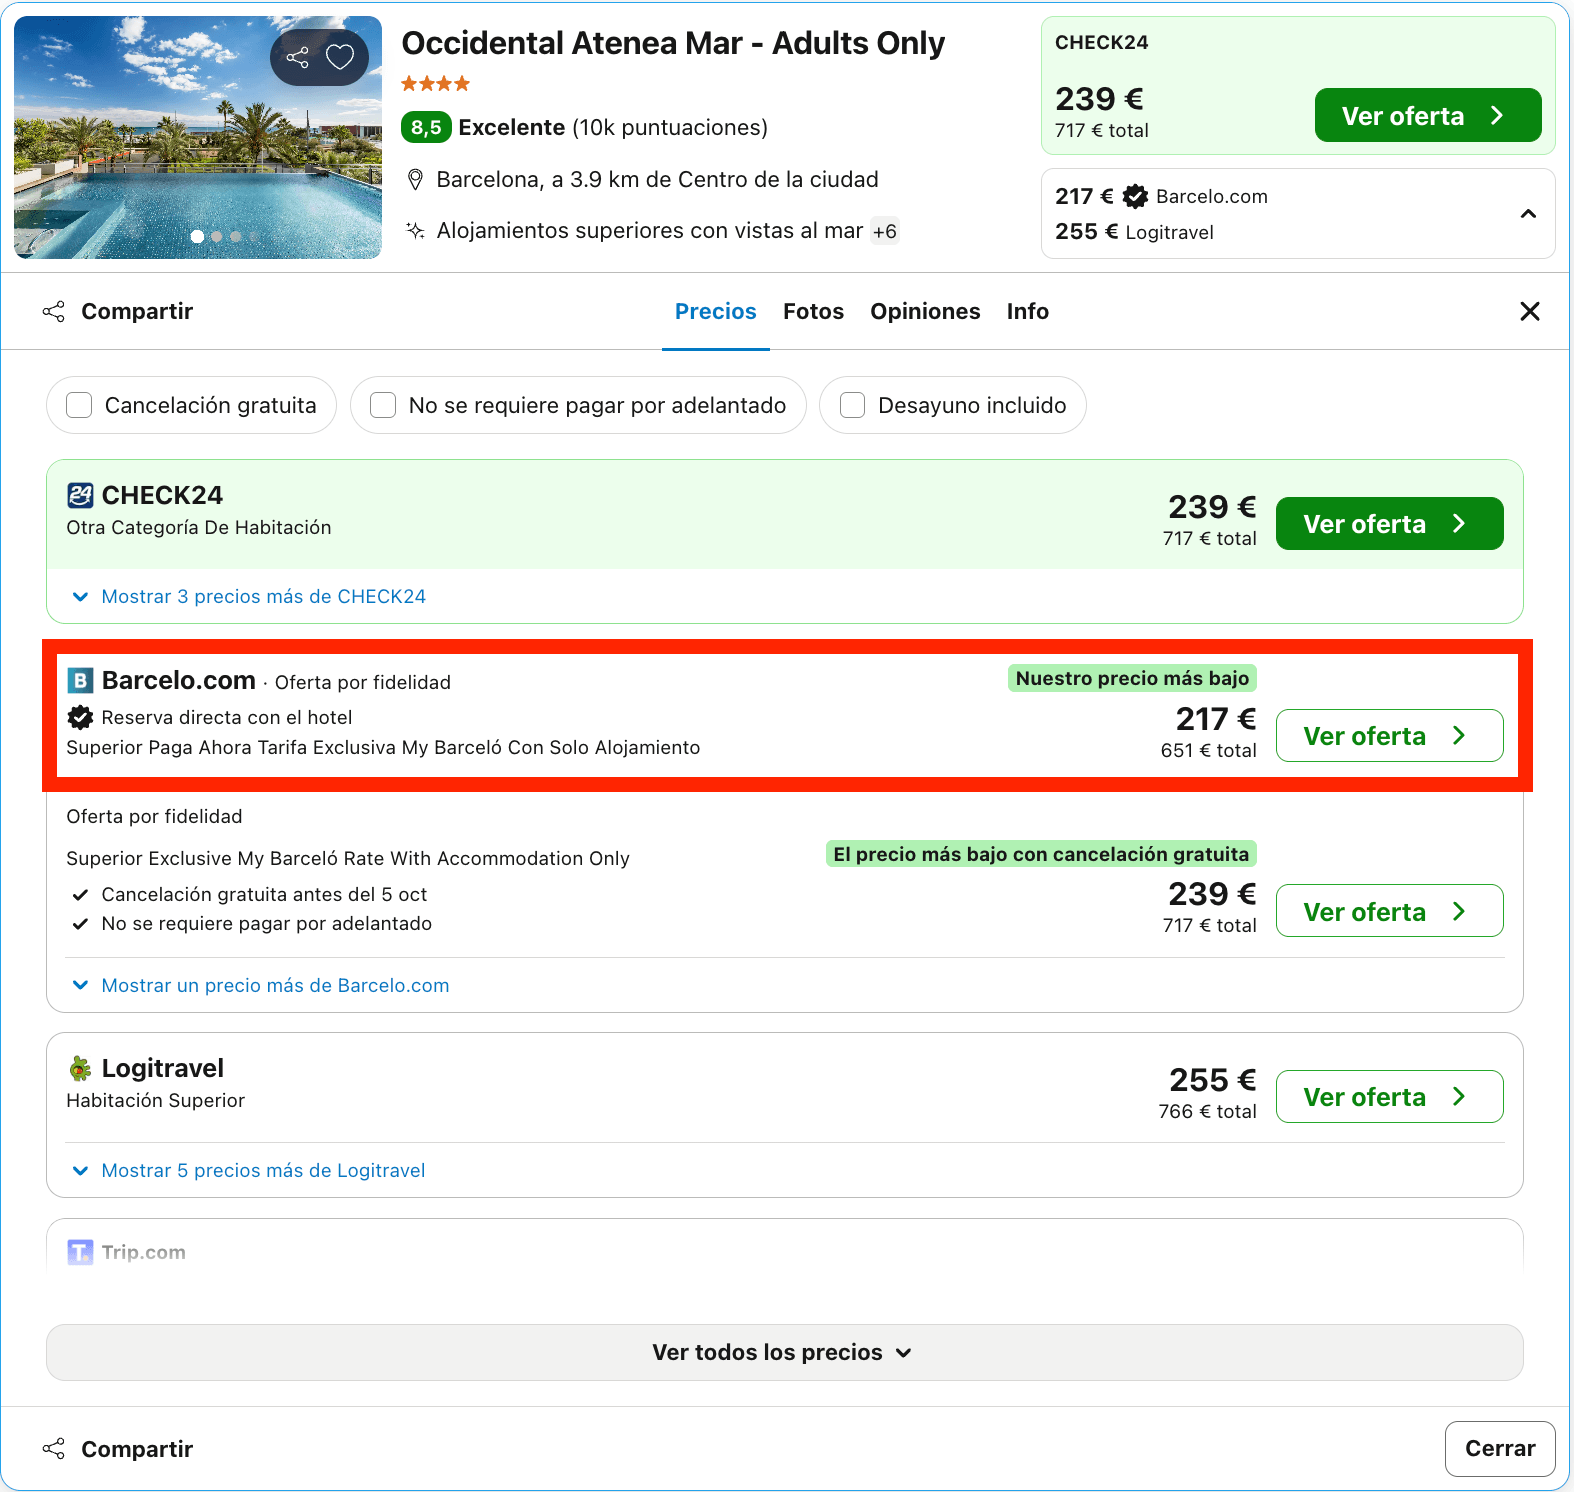Image resolution: width=1574 pixels, height=1492 pixels.
Task: Click the Nuestro precio más bajo label
Action: click(x=1132, y=678)
